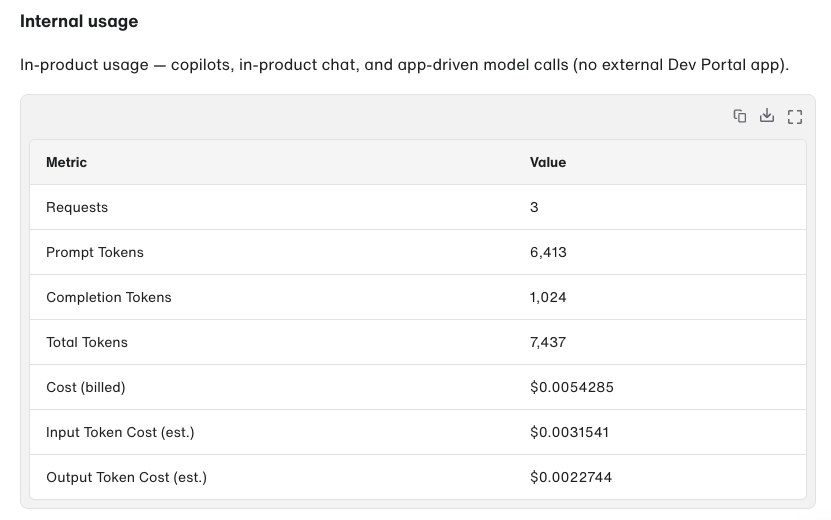Screen dimensions: 831x520
Task: Click the requests value 3
Action: click(534, 207)
